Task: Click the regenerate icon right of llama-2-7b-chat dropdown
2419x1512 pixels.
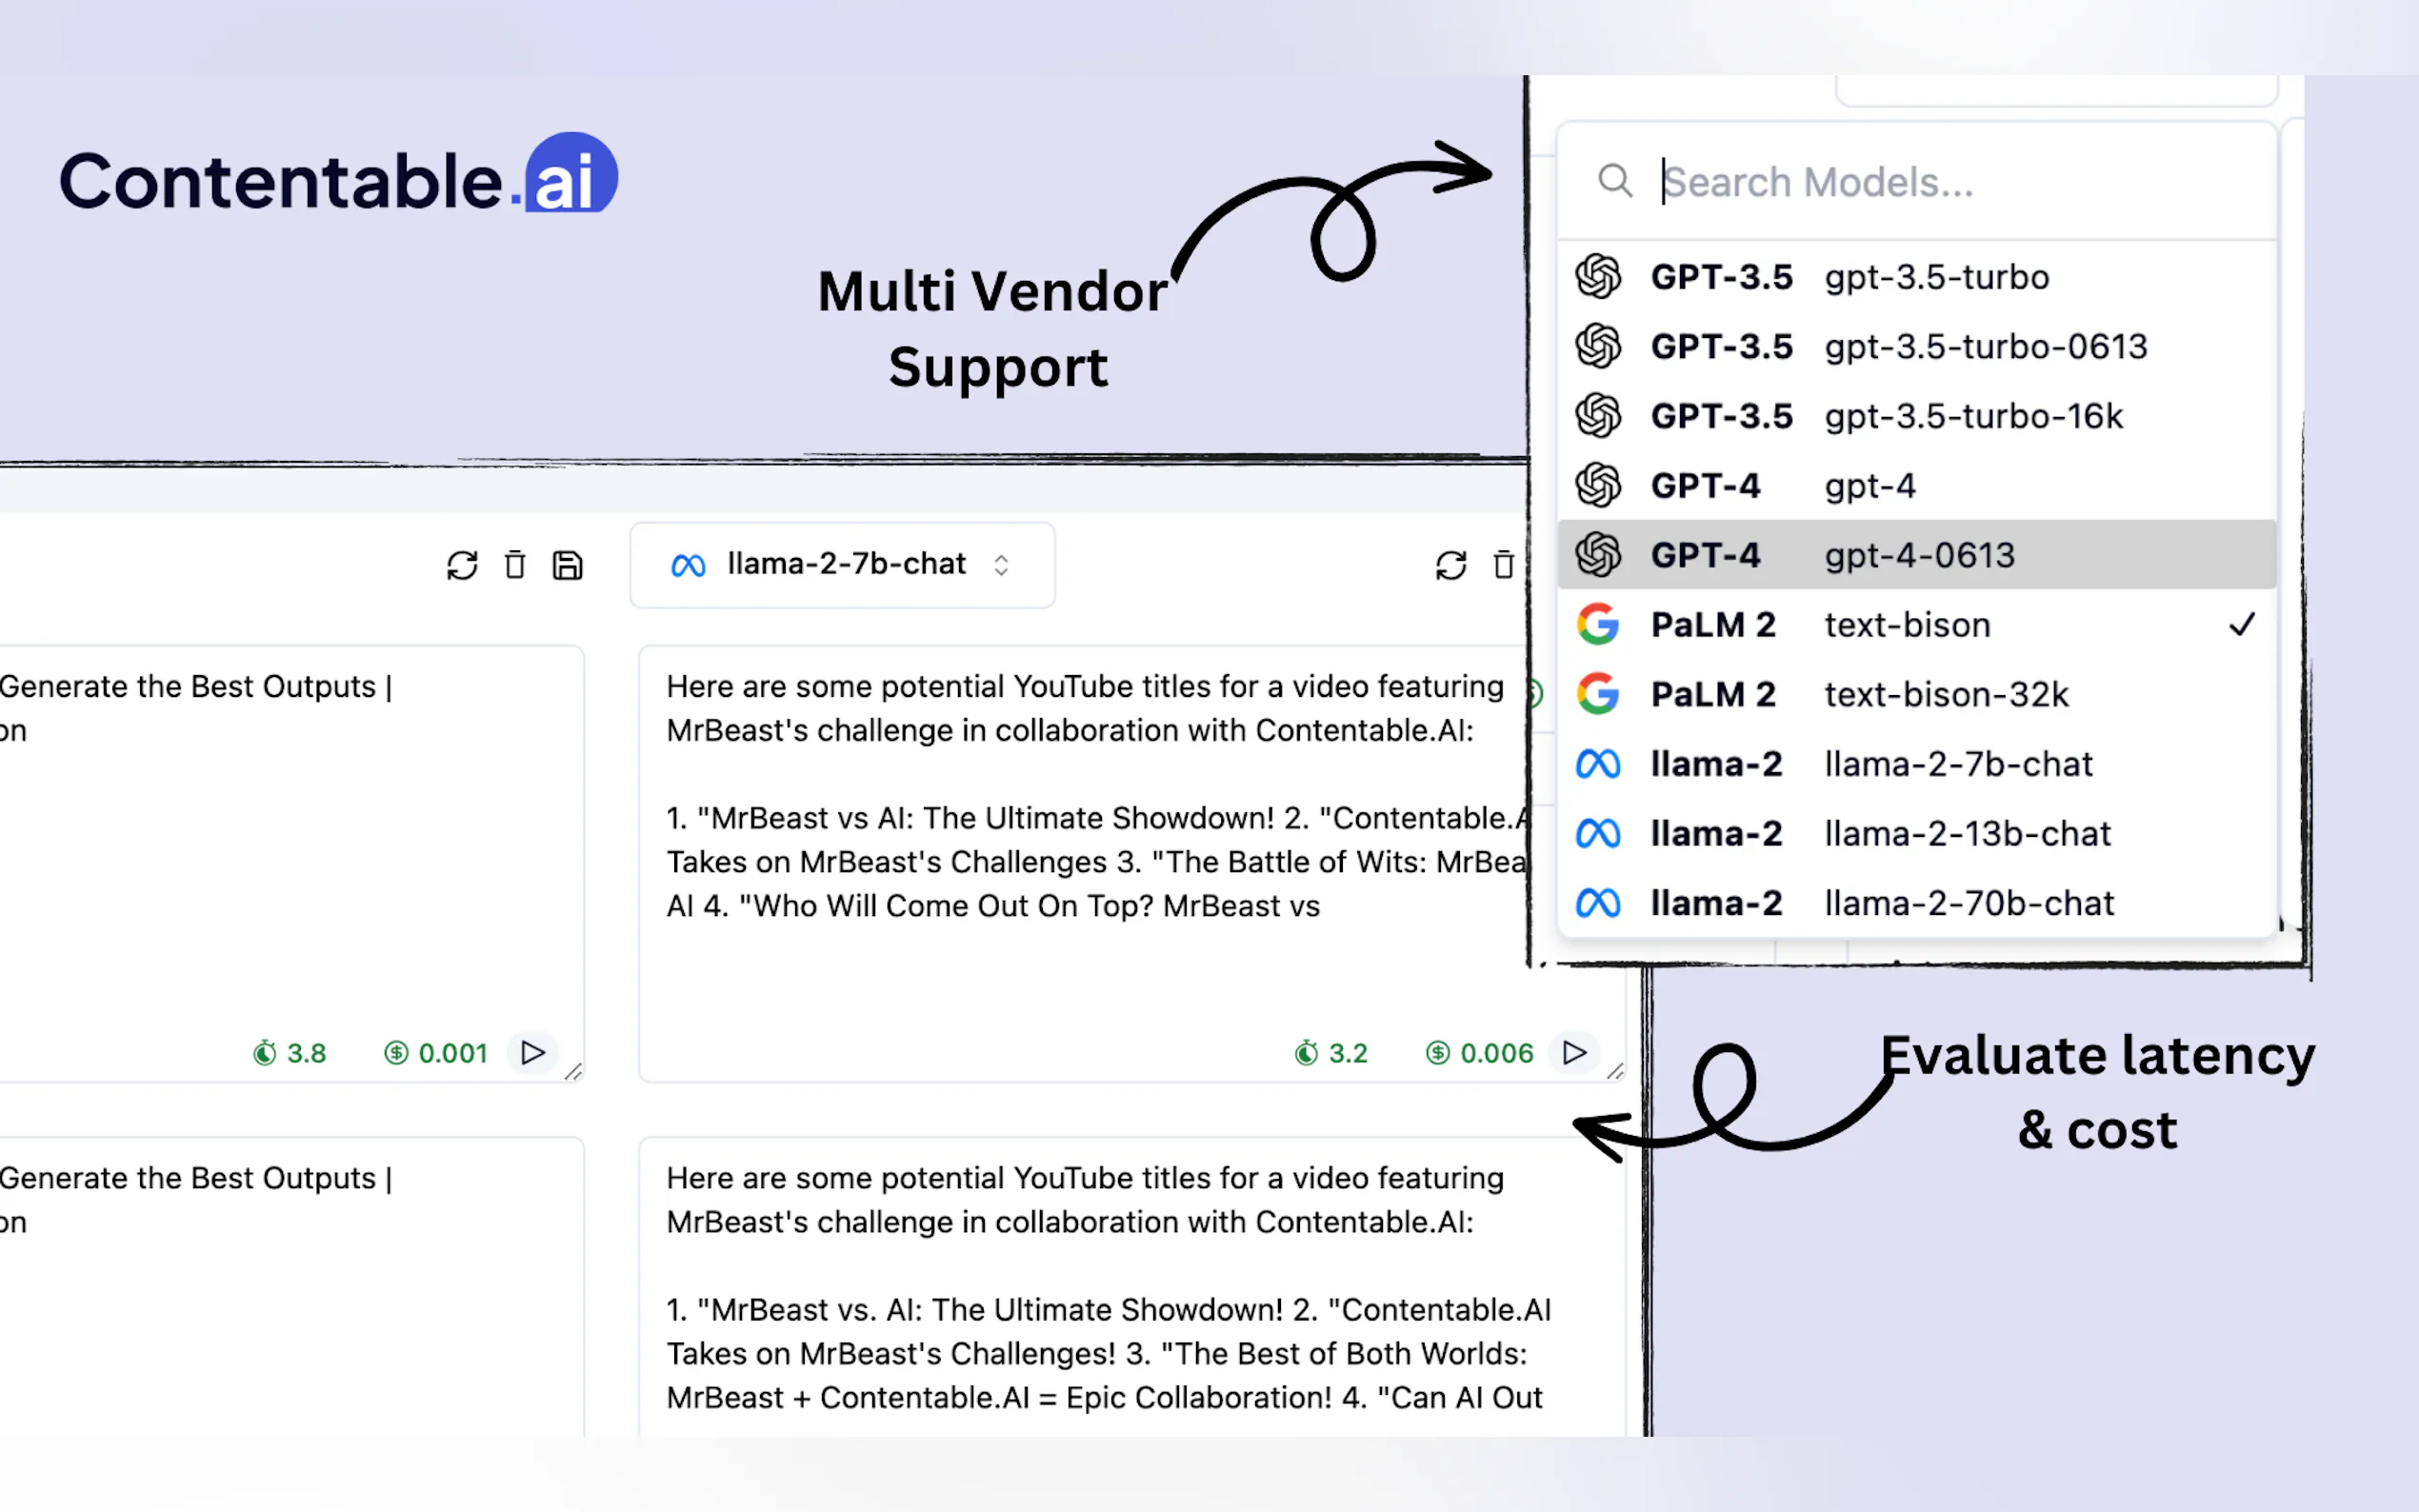Action: coord(1451,565)
